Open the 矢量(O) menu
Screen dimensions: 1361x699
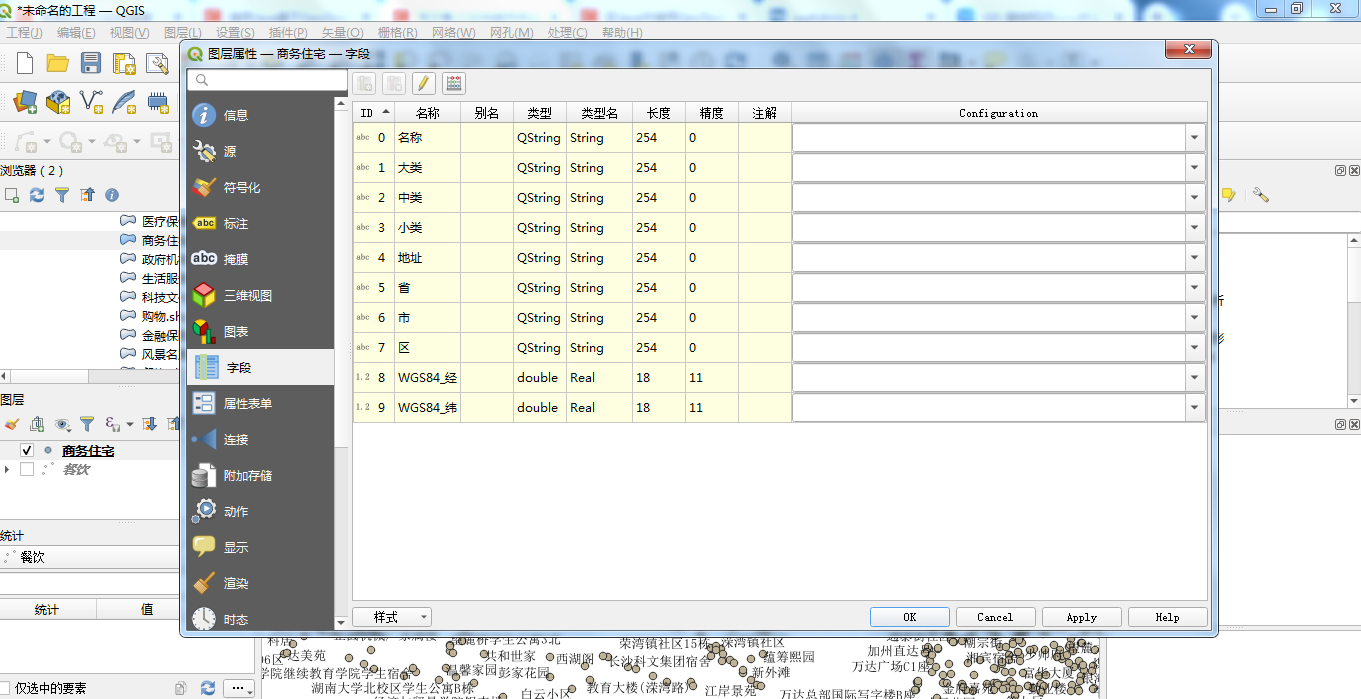pos(341,33)
